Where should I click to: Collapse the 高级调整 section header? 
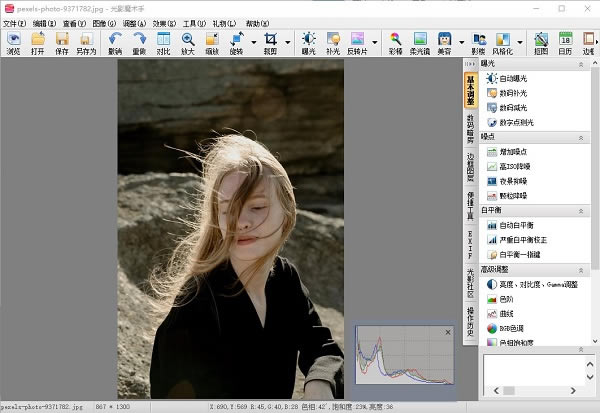coord(581,270)
